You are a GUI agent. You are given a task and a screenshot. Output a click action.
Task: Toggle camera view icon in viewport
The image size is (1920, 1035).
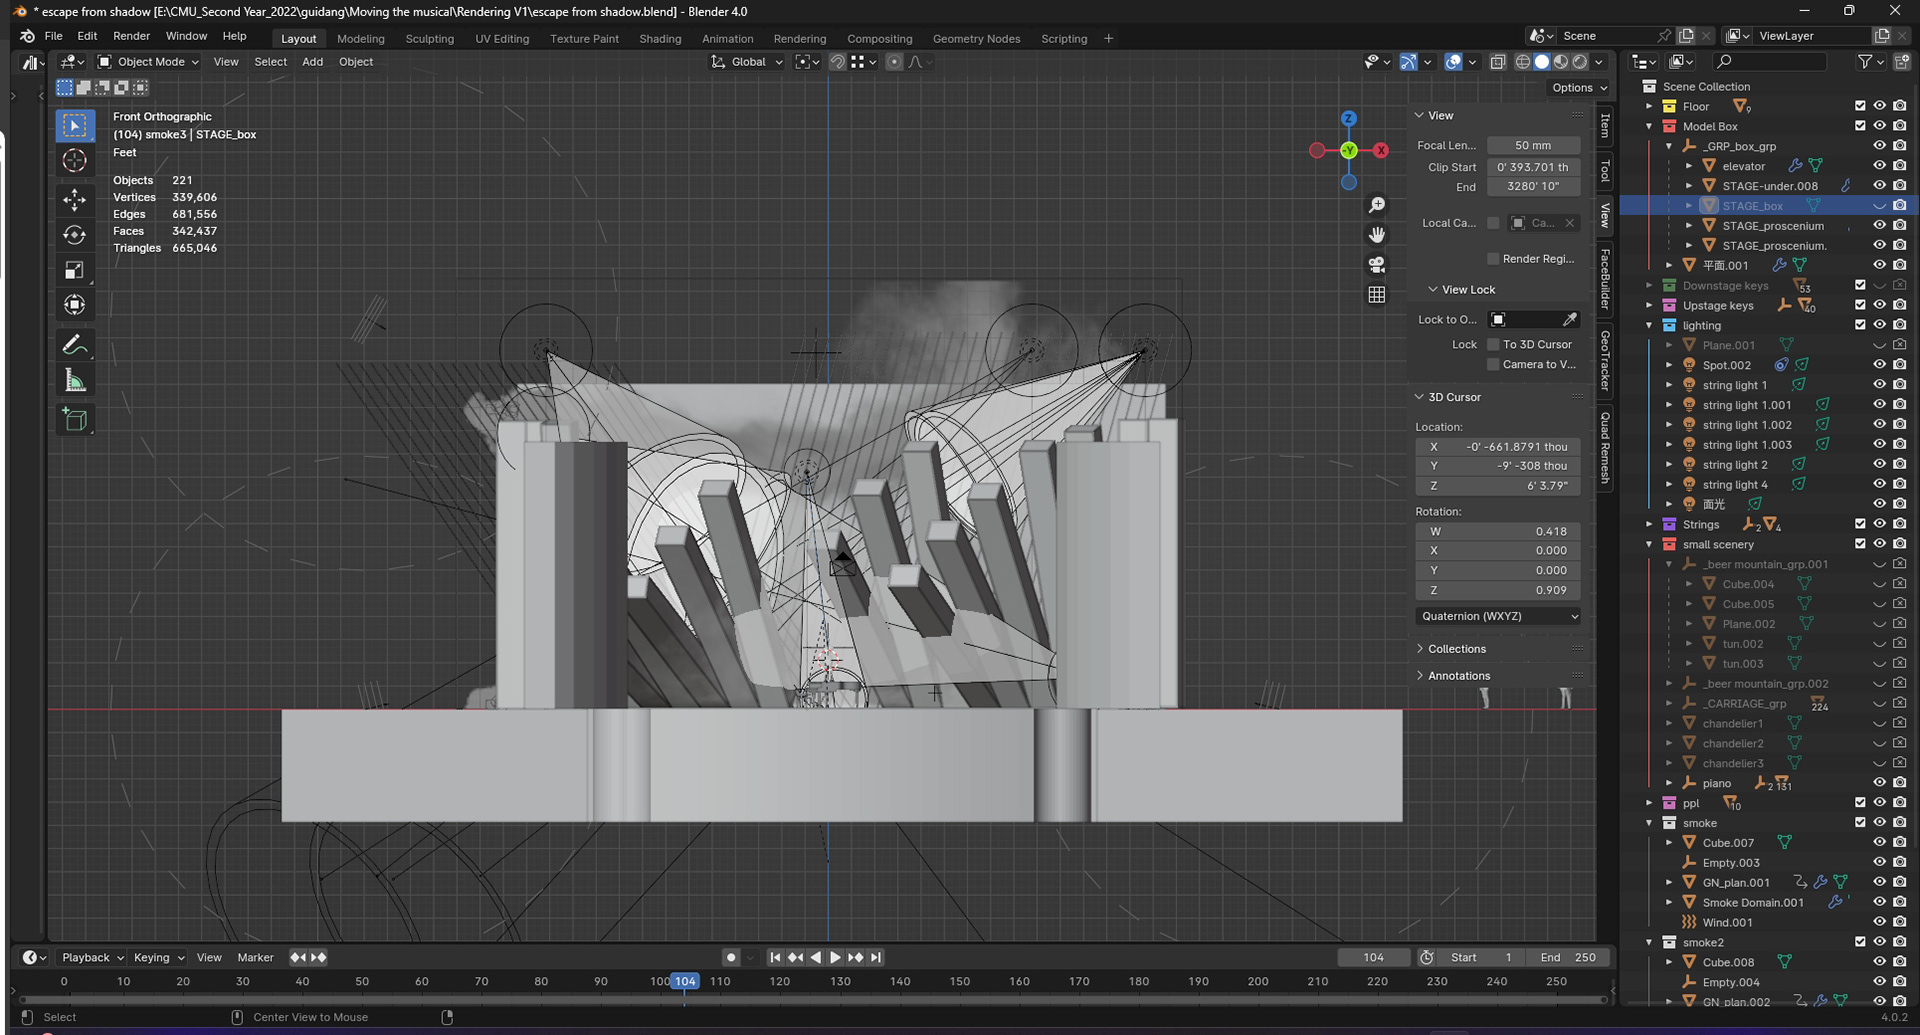(x=1377, y=265)
